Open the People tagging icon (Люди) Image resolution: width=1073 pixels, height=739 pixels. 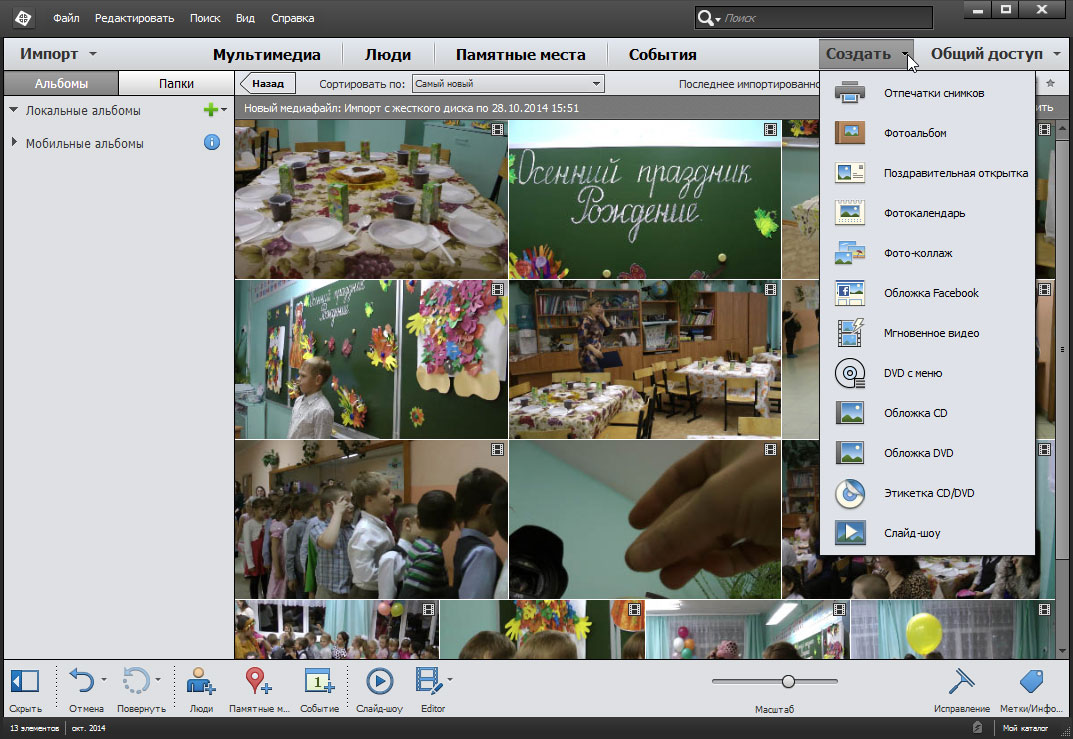[x=201, y=682]
